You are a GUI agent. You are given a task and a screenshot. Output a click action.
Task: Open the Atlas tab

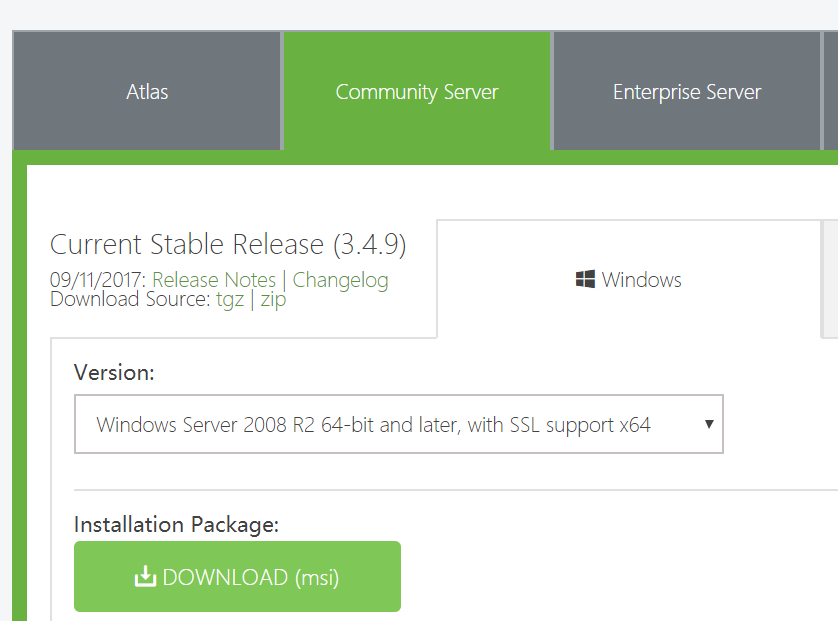tap(147, 91)
